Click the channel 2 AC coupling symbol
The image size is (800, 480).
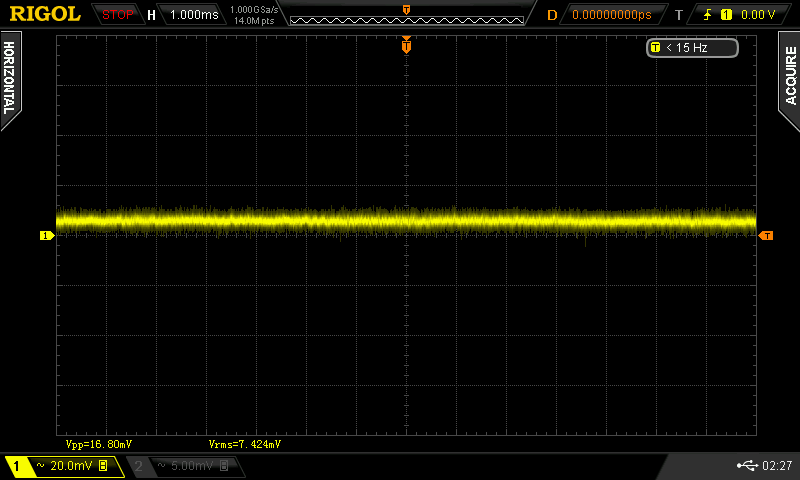click(x=161, y=465)
